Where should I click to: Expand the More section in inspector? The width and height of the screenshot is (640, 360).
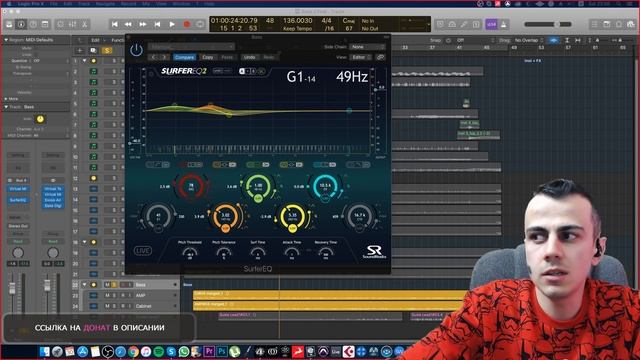click(6, 99)
